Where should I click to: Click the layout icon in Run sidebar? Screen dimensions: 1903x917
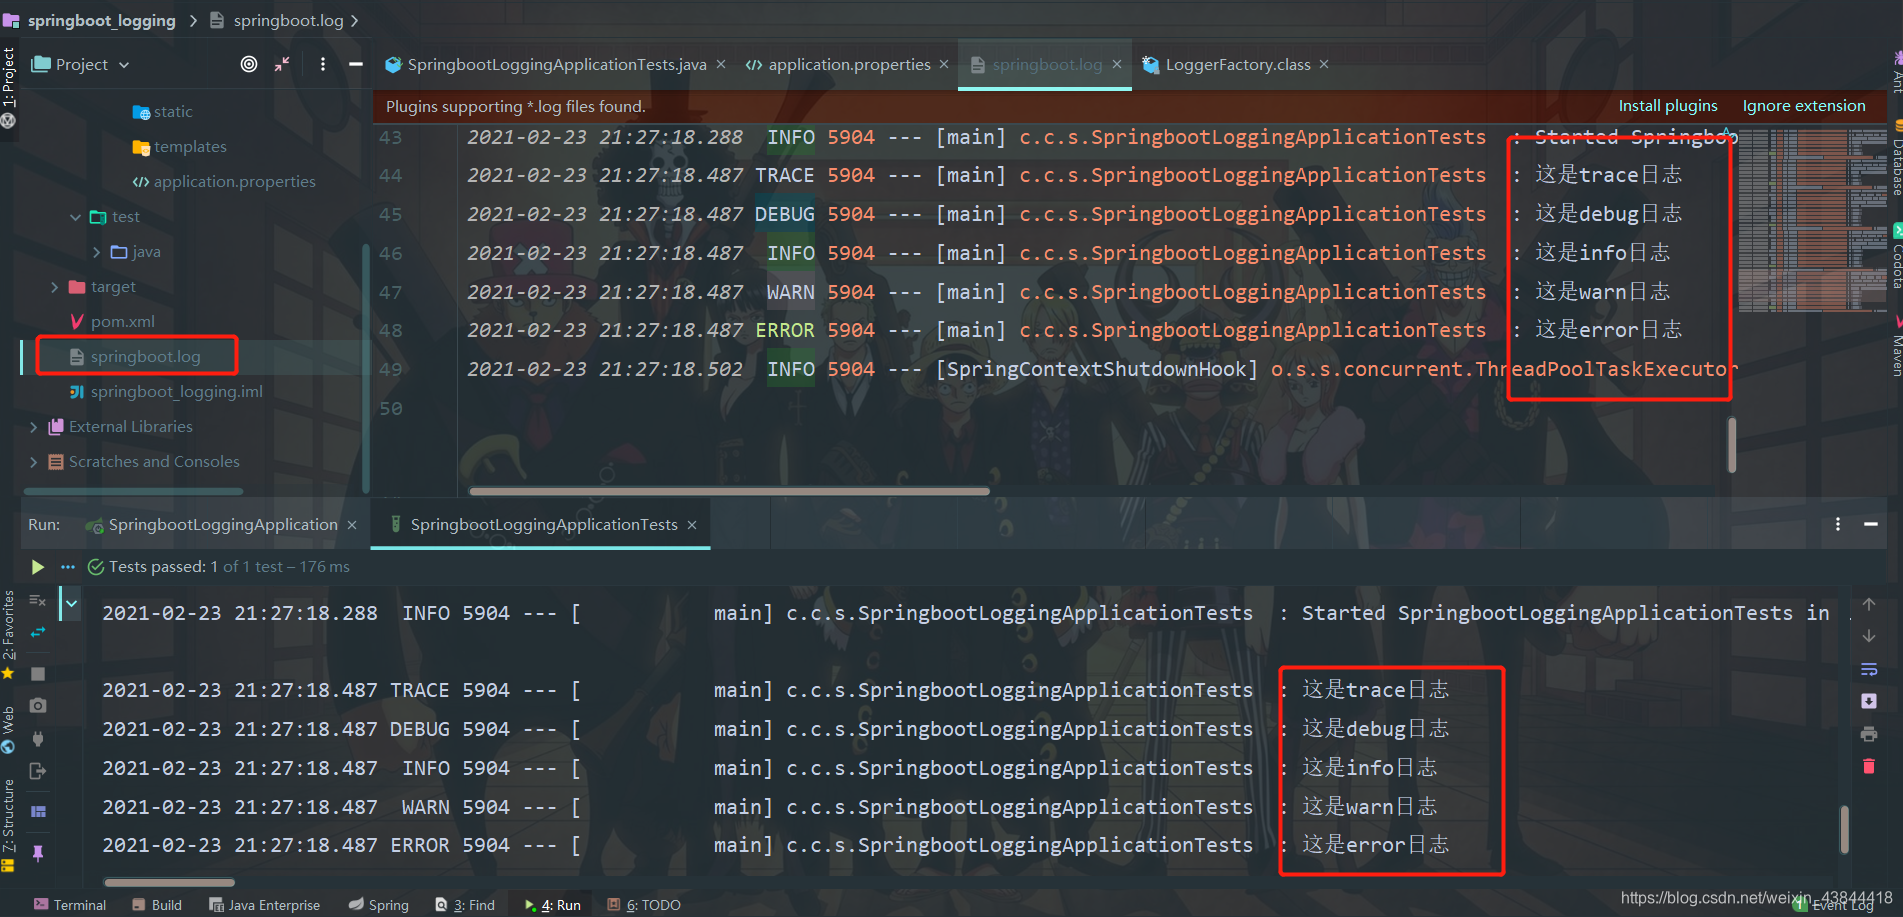coord(38,811)
